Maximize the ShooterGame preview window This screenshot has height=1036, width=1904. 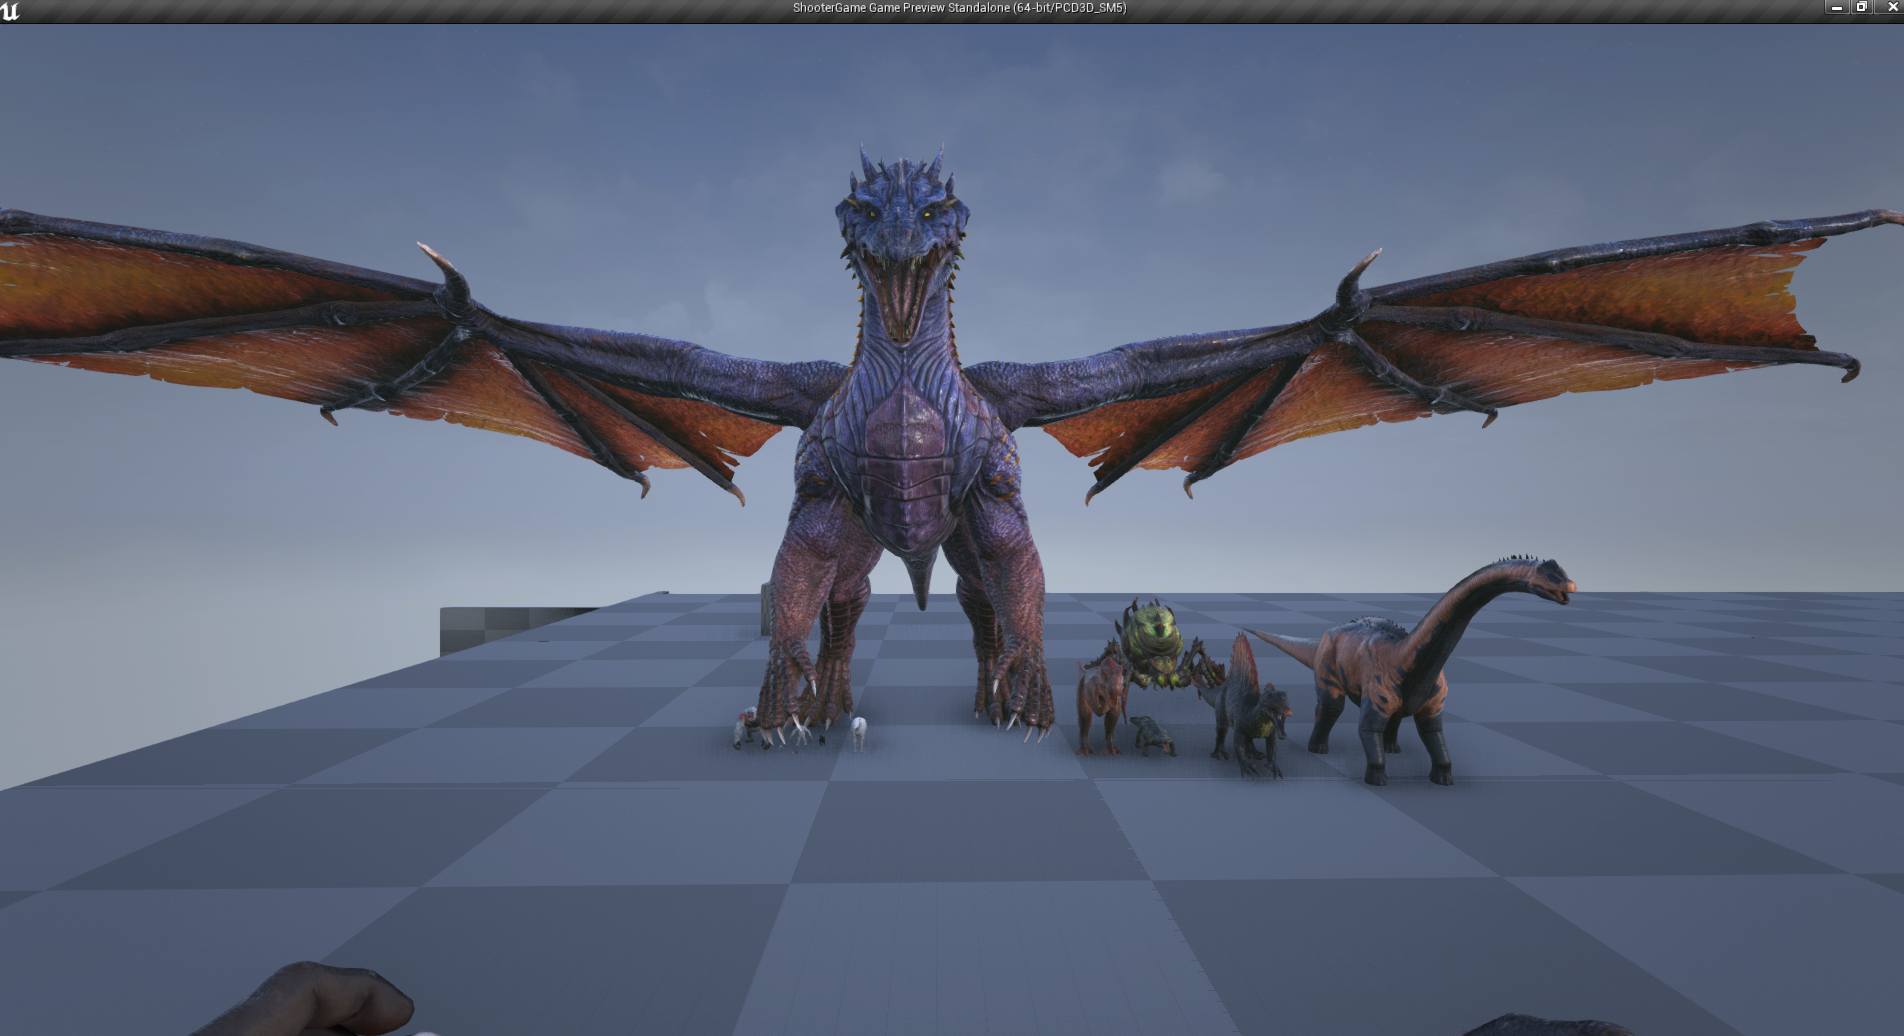1862,7
